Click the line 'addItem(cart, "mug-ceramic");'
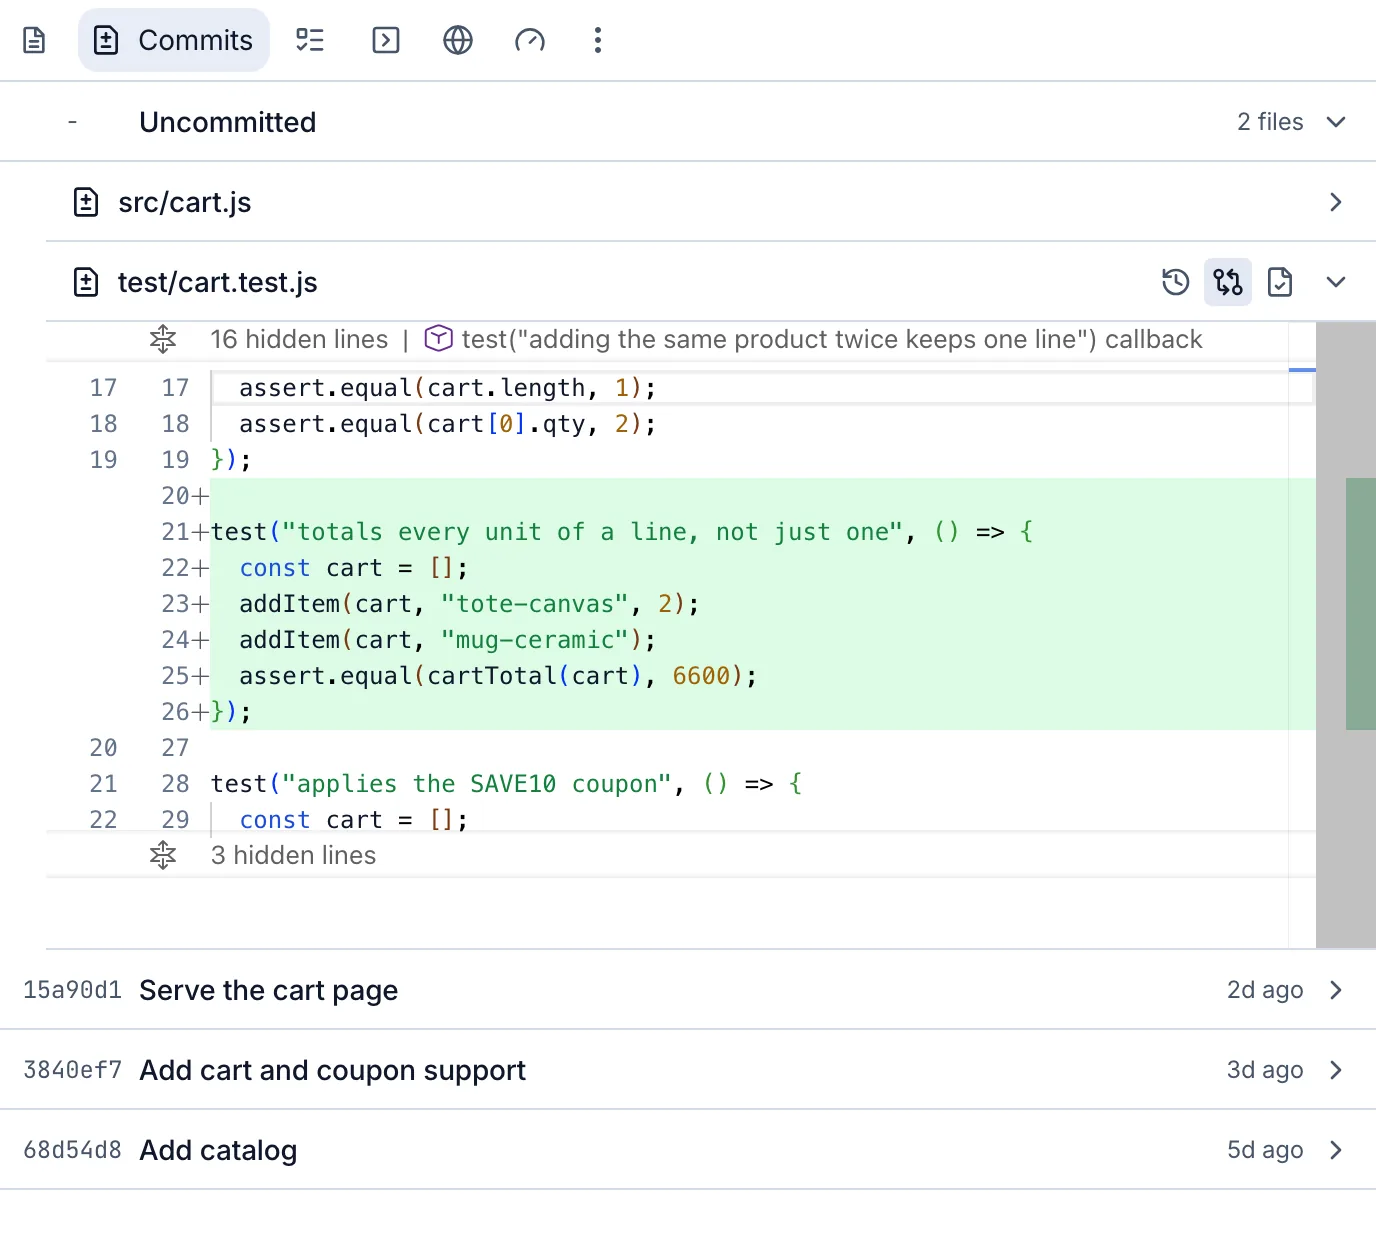1376x1238 pixels. coord(448,640)
